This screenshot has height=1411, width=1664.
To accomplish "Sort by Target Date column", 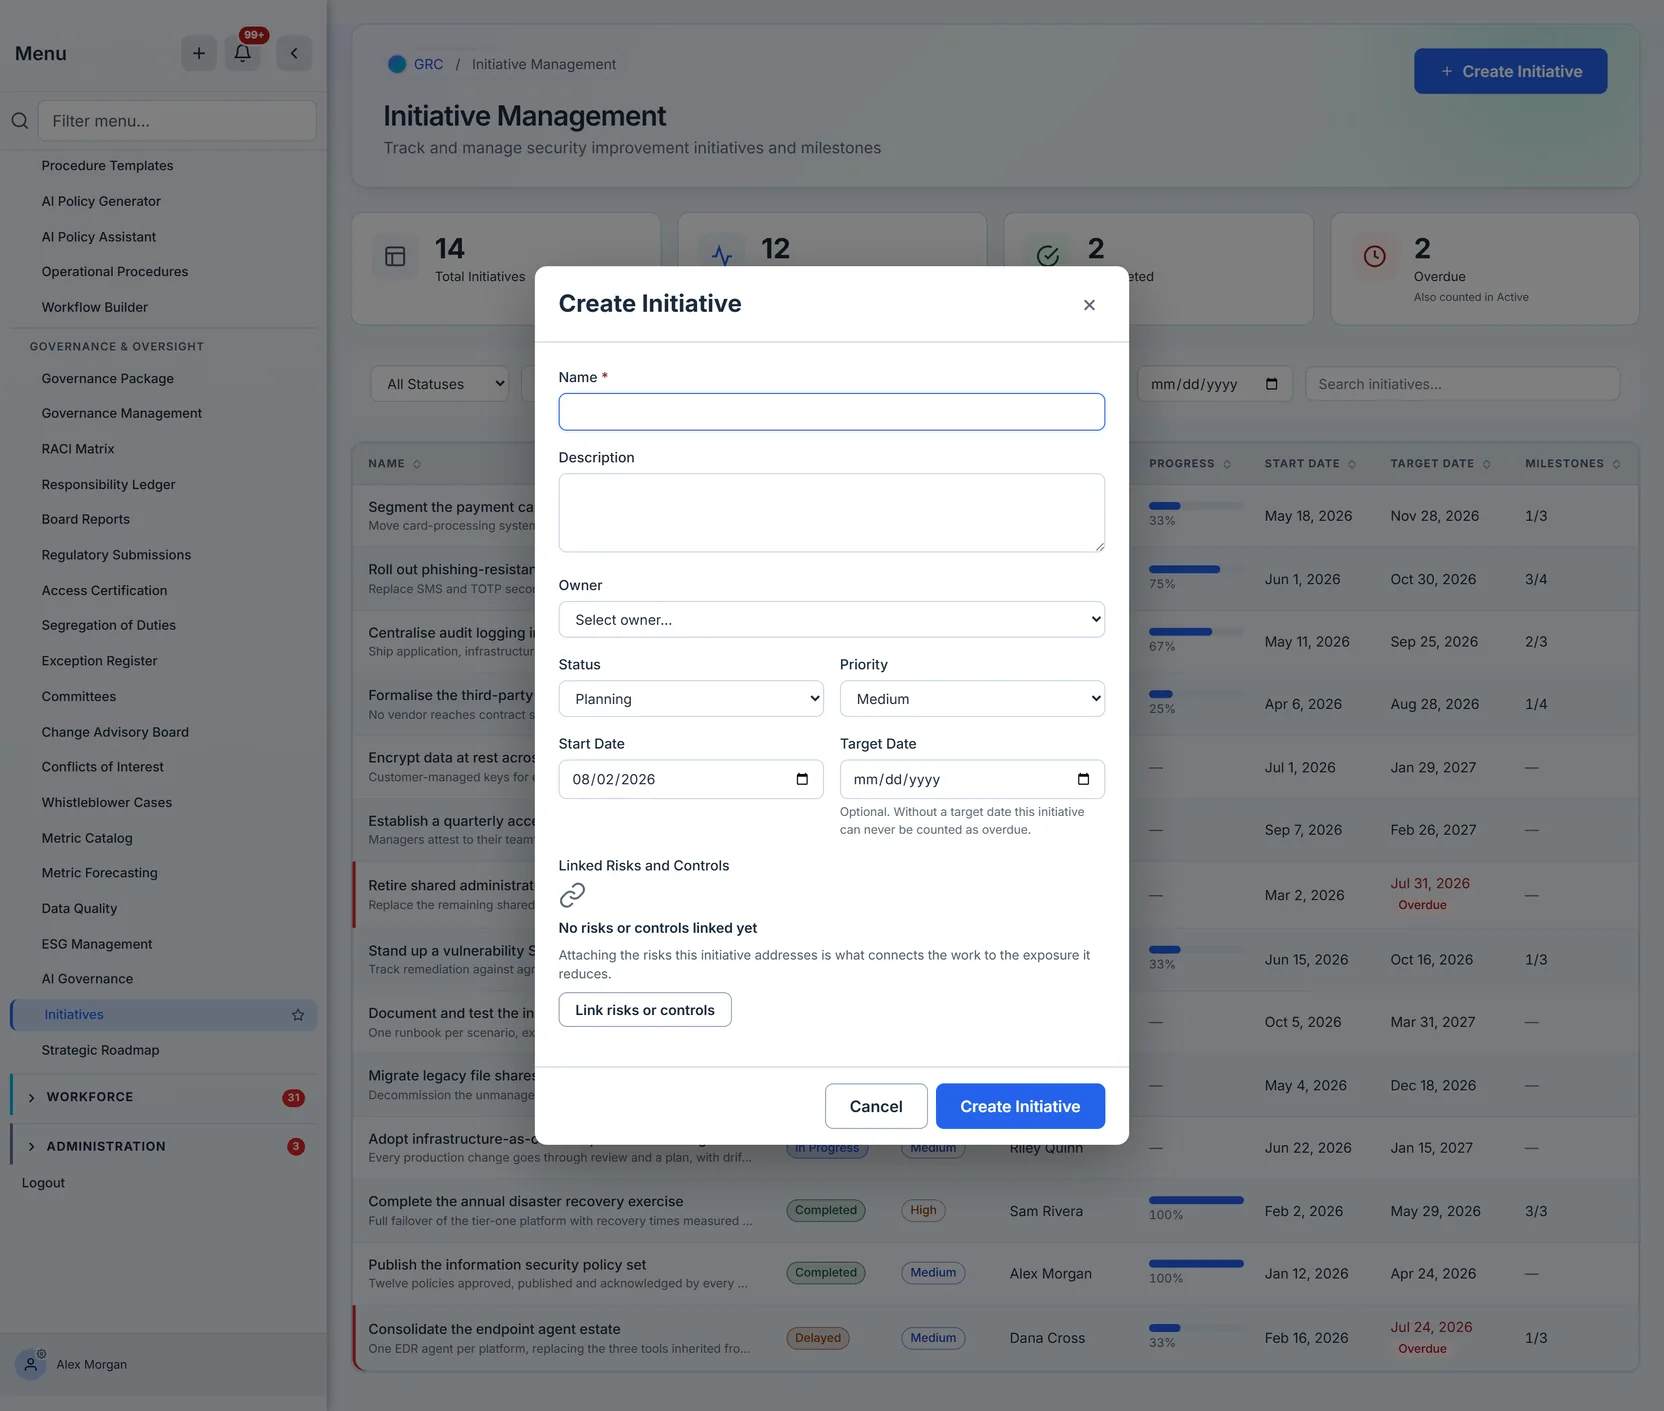I will (x=1440, y=464).
